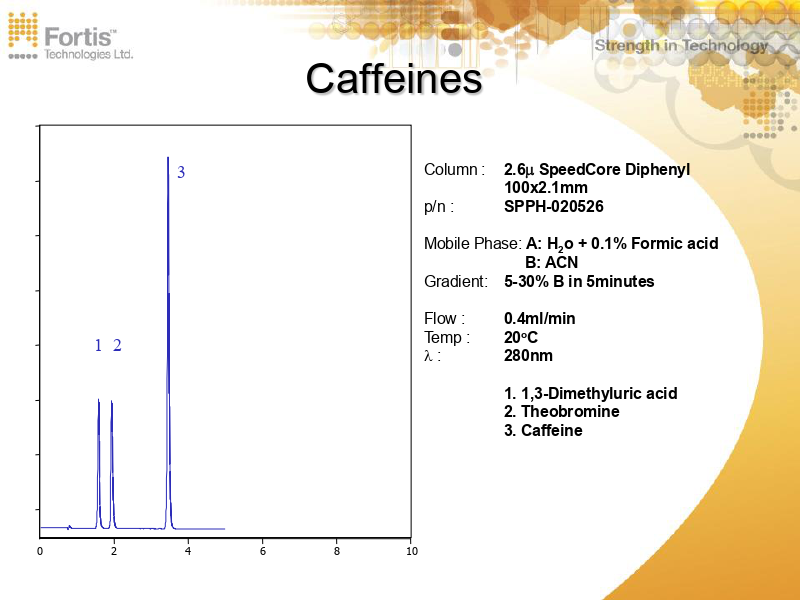Viewport: 800px width, 600px height.
Task: Select the 2.6u SpeedCore Diphenyl column text
Action: click(596, 170)
